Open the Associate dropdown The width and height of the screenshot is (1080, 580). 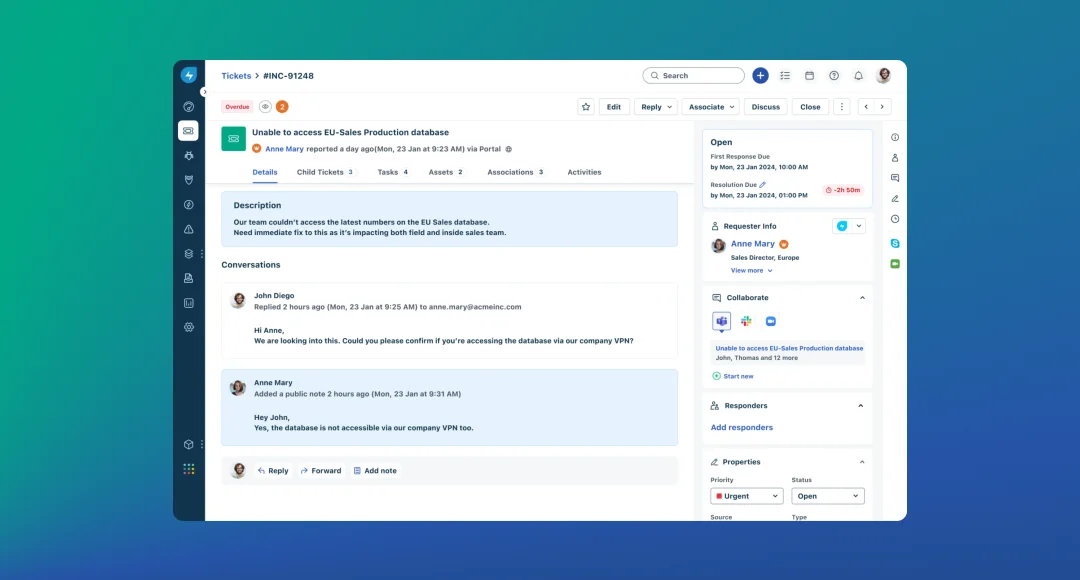coord(712,107)
